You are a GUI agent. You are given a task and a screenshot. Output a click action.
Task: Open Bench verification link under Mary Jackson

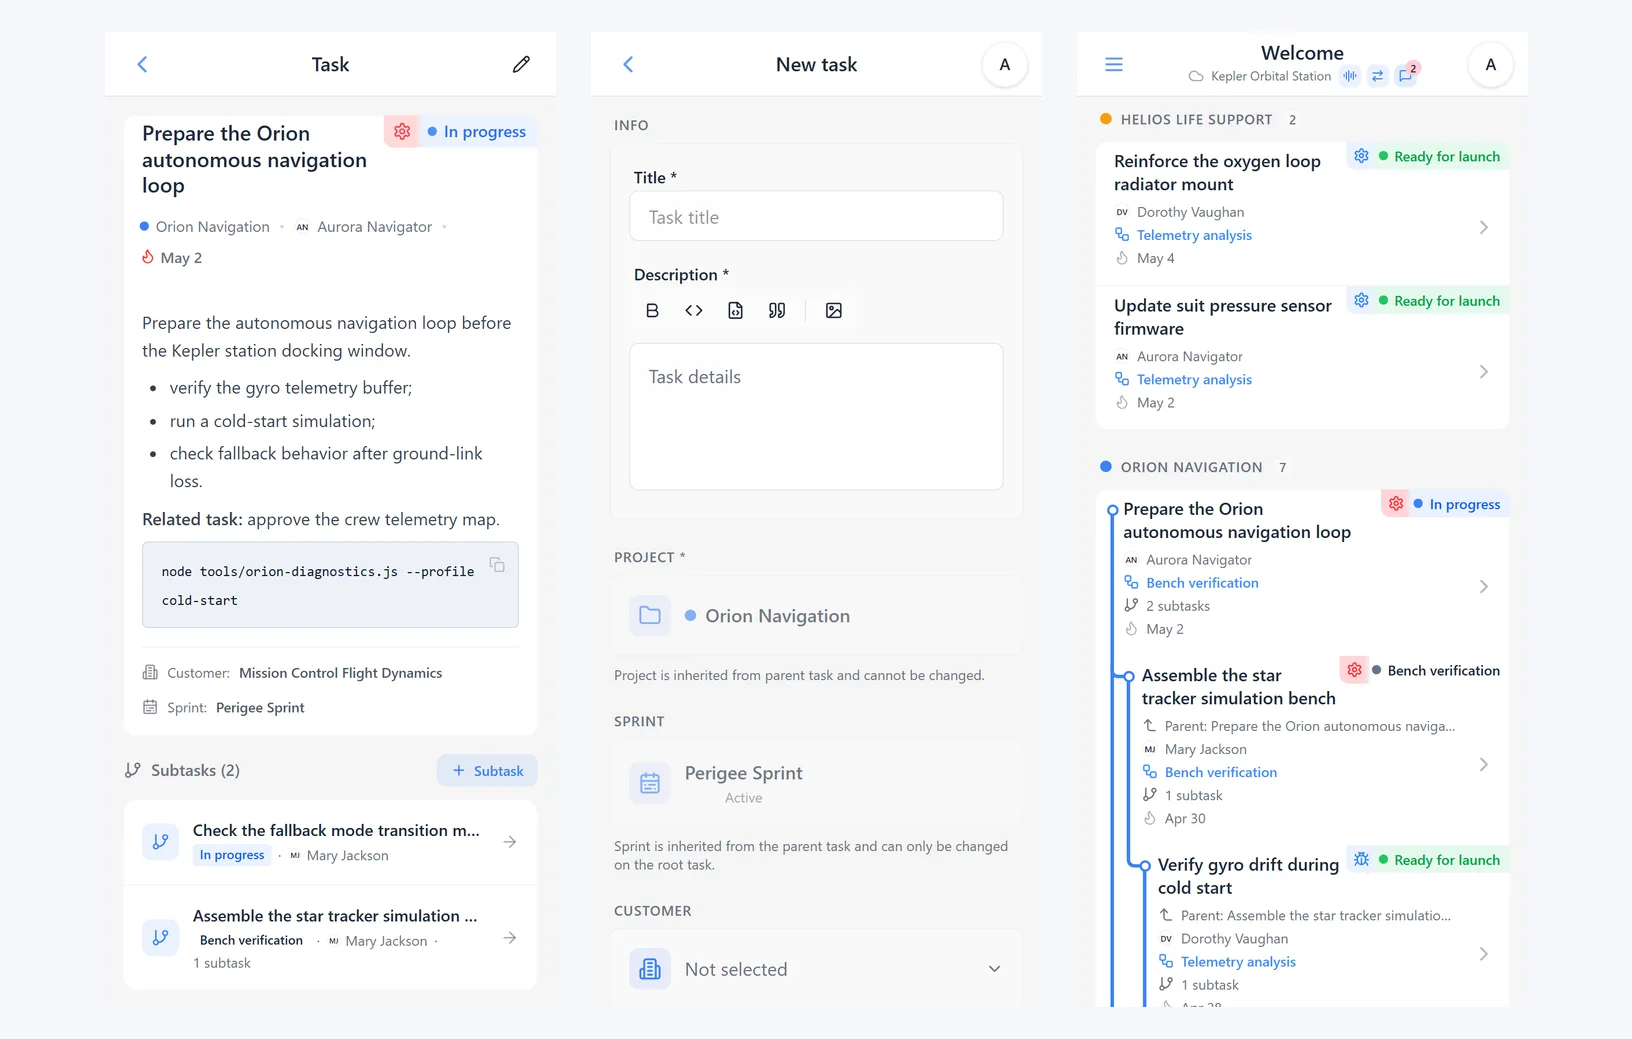[x=1221, y=772]
